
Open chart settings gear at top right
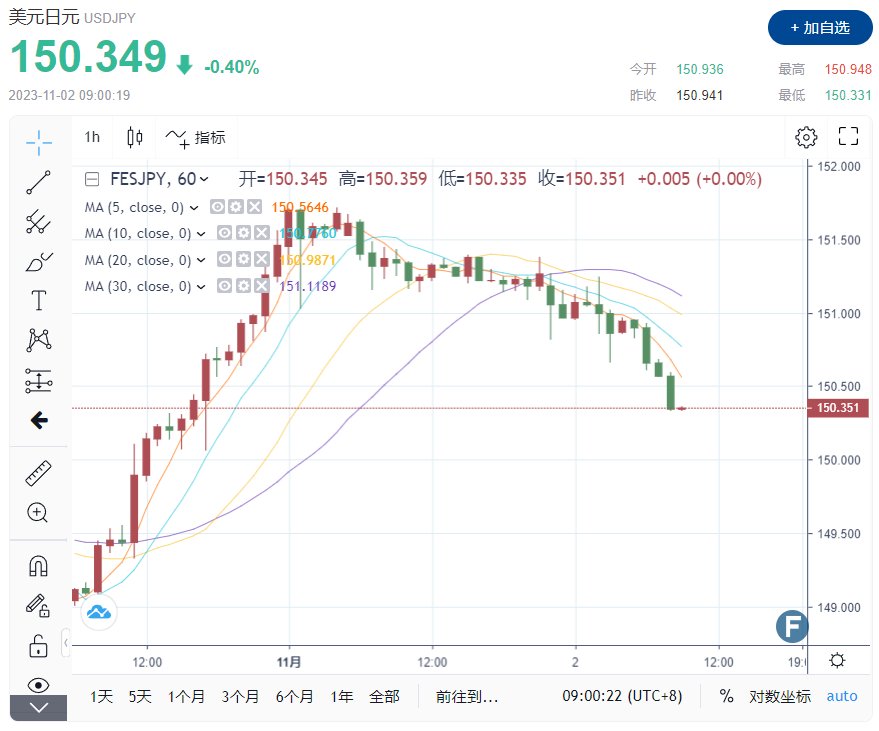tap(806, 137)
